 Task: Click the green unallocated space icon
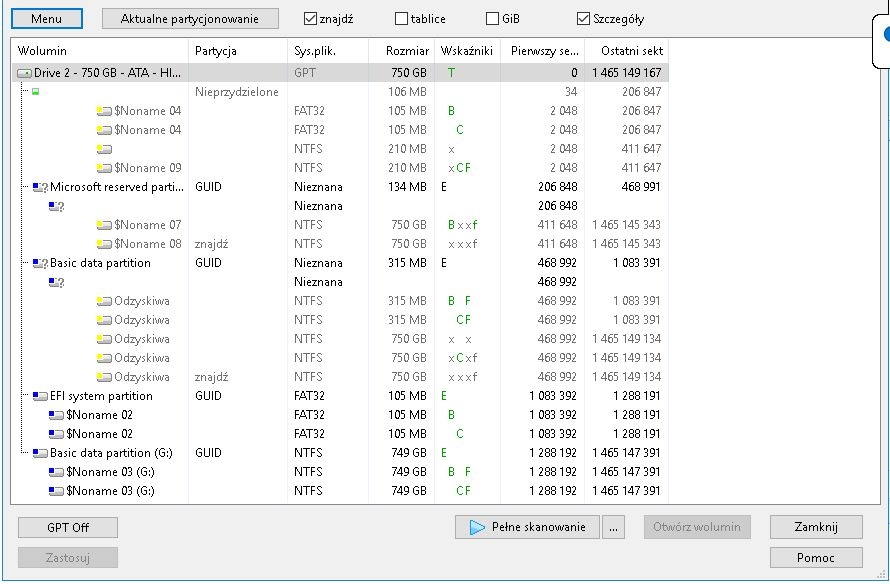click(36, 92)
